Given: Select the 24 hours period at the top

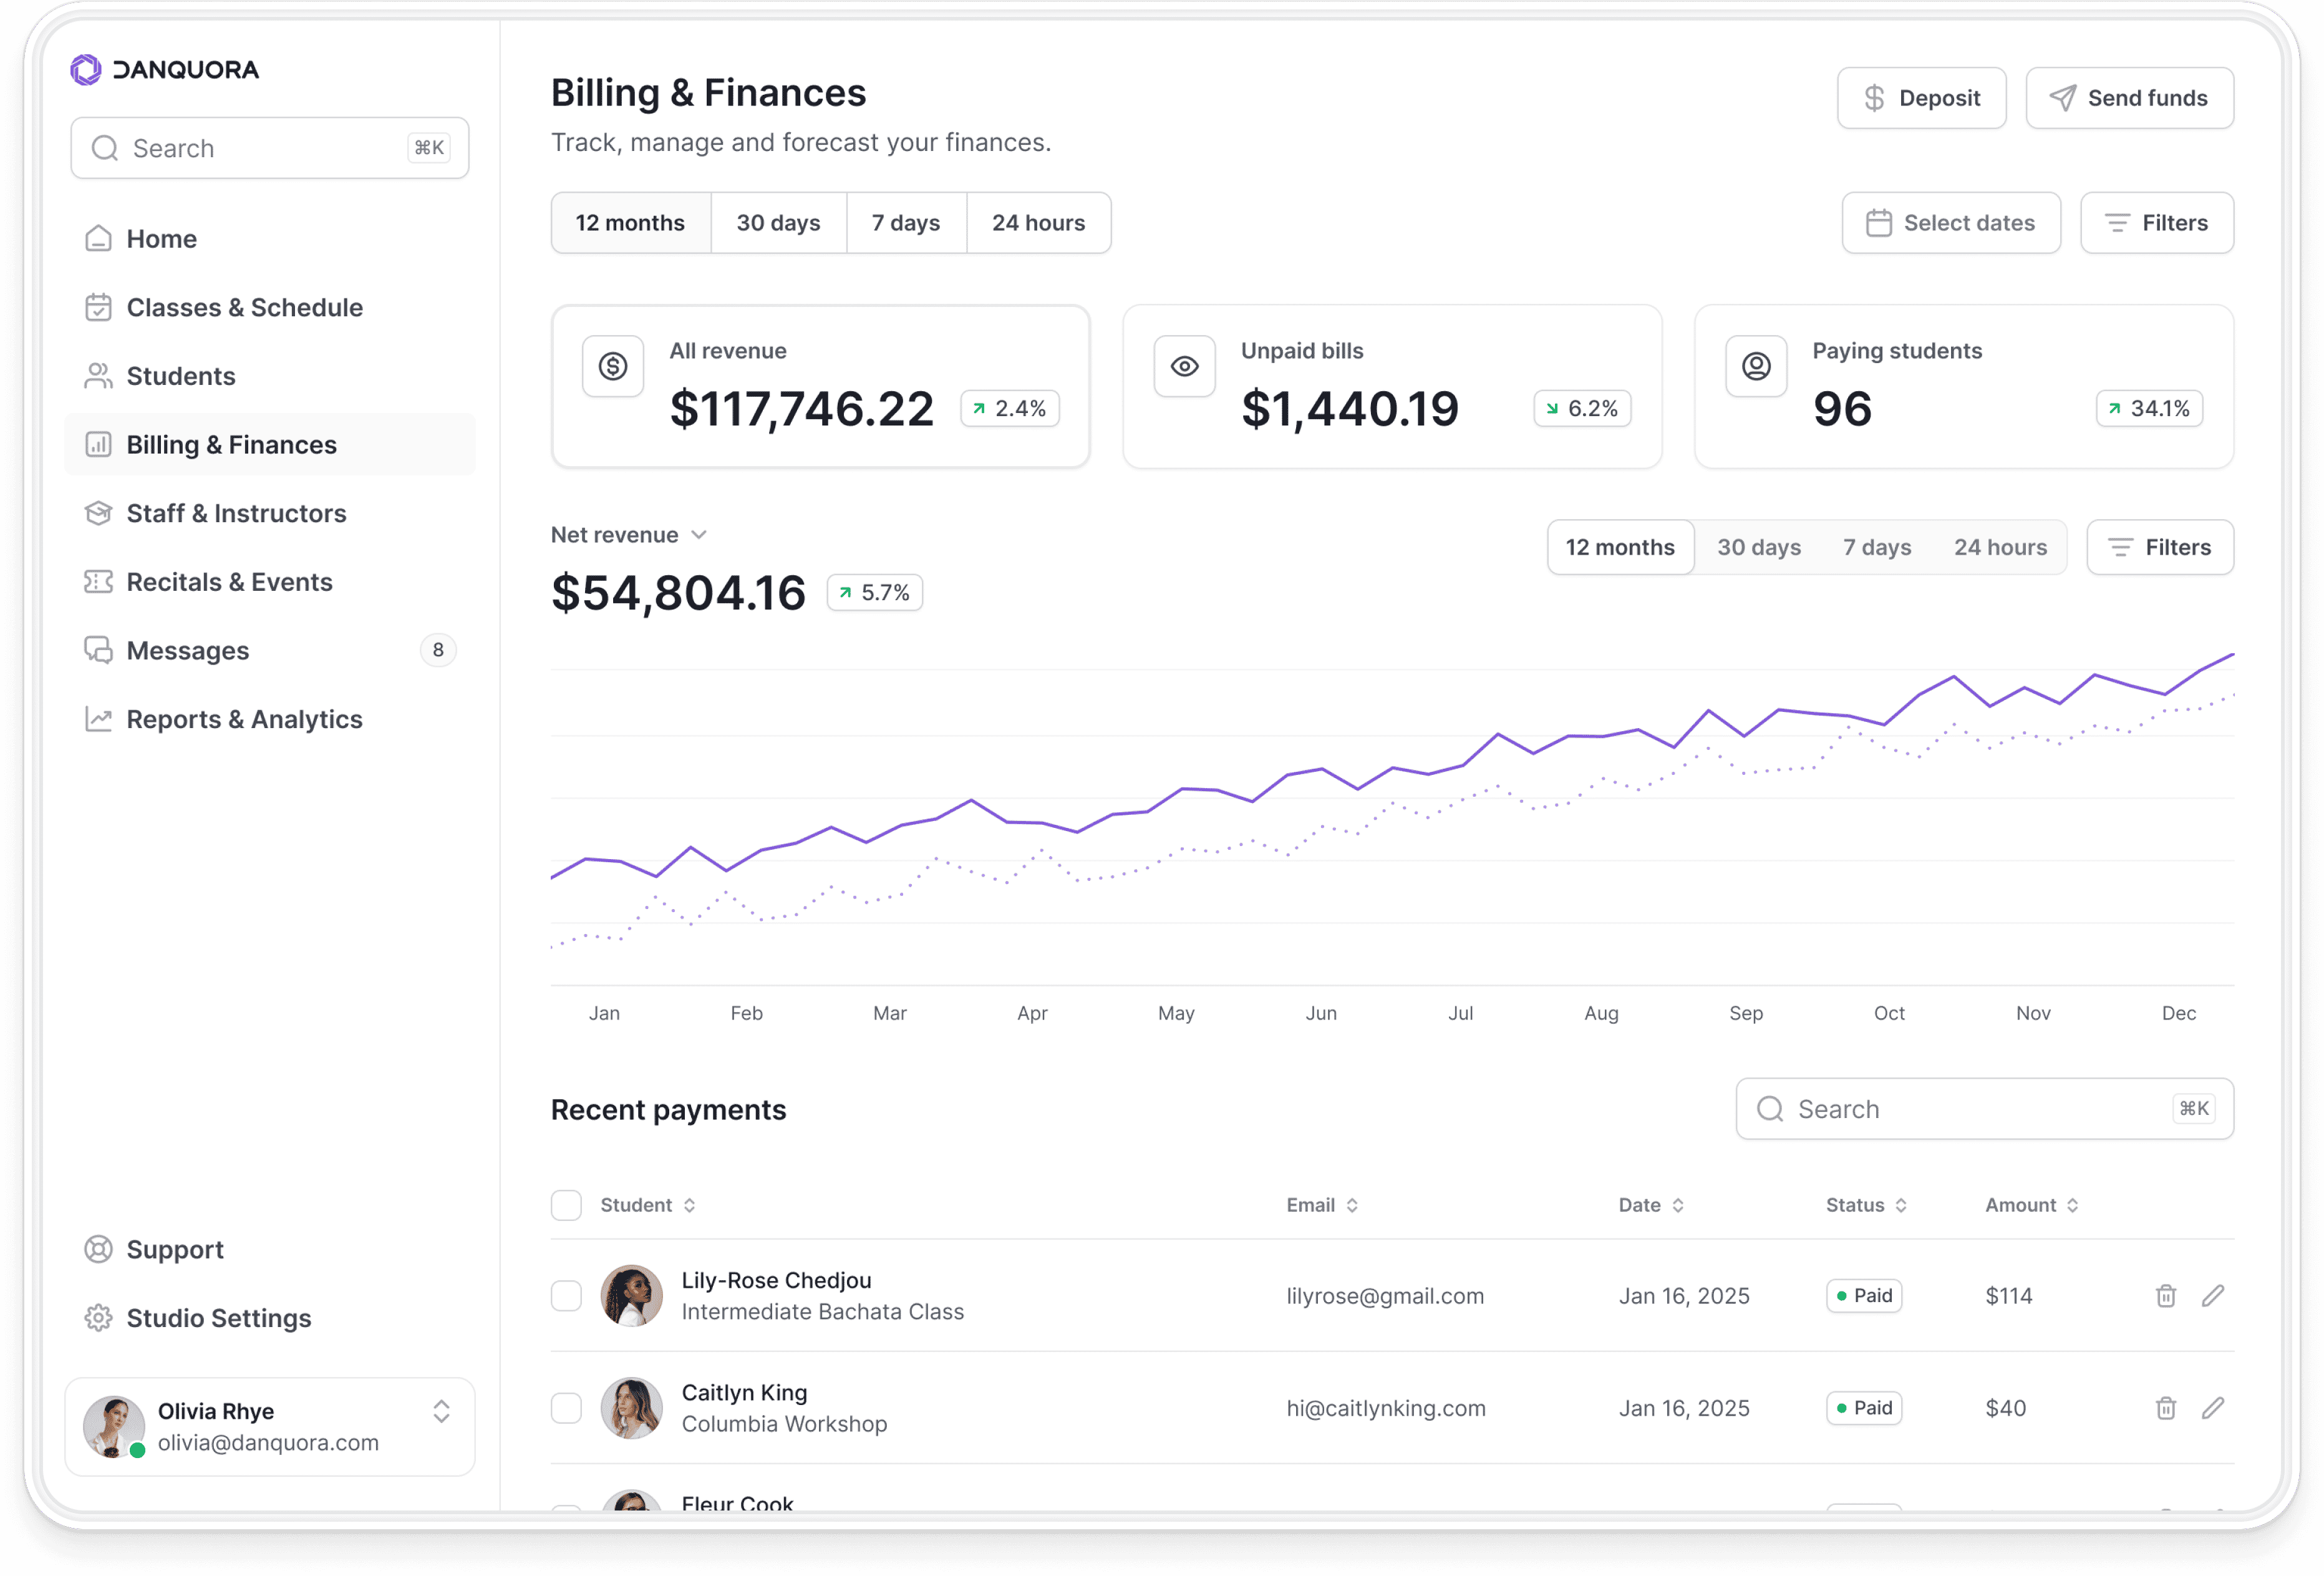Looking at the screenshot, I should click(x=1038, y=222).
